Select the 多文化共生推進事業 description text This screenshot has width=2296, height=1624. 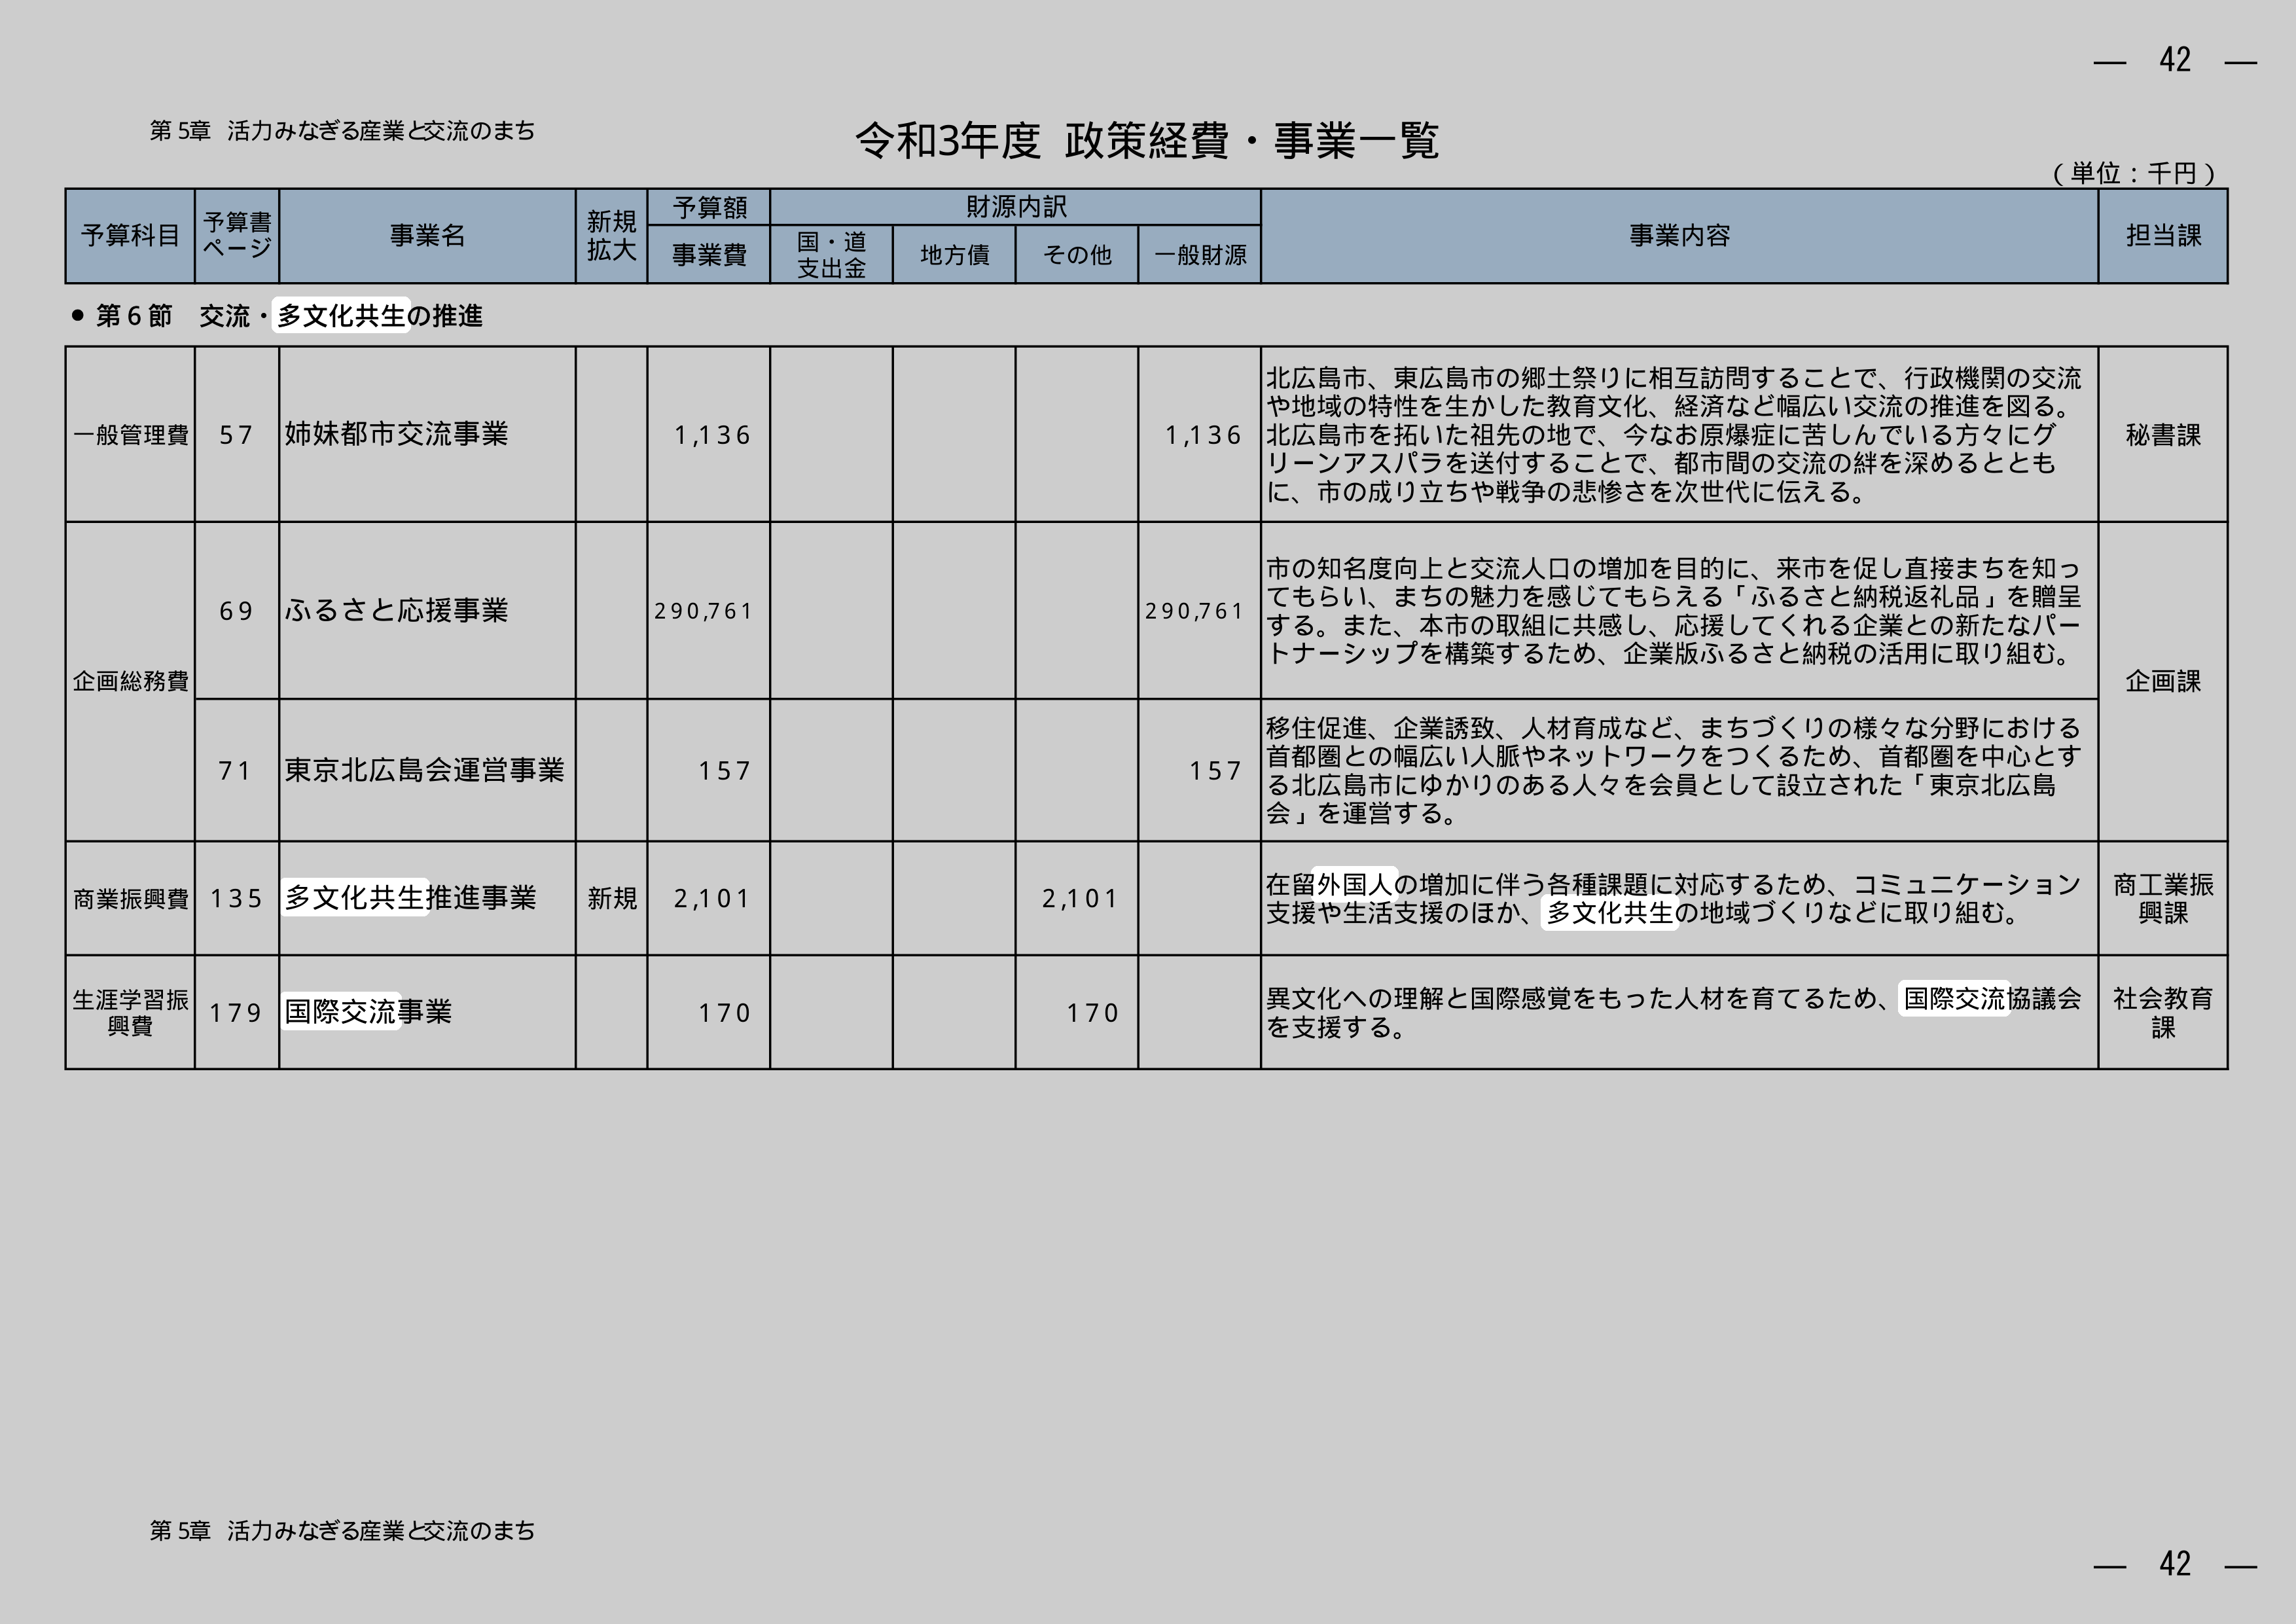(x=1673, y=899)
